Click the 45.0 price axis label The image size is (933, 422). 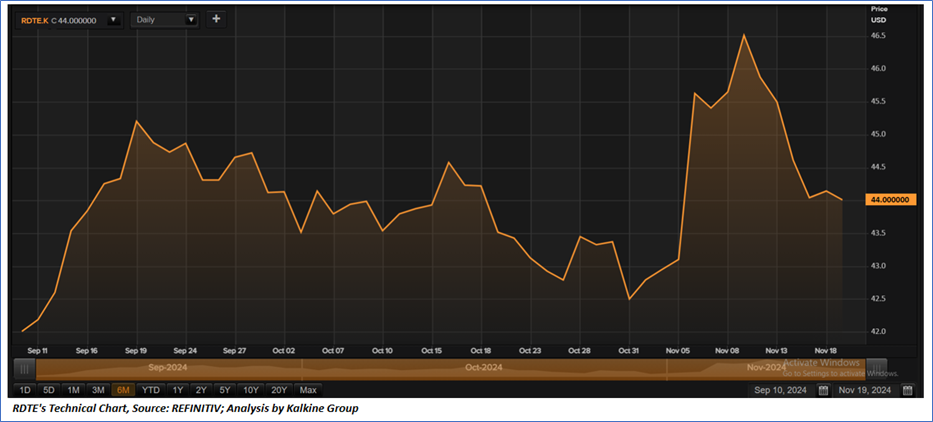878,134
